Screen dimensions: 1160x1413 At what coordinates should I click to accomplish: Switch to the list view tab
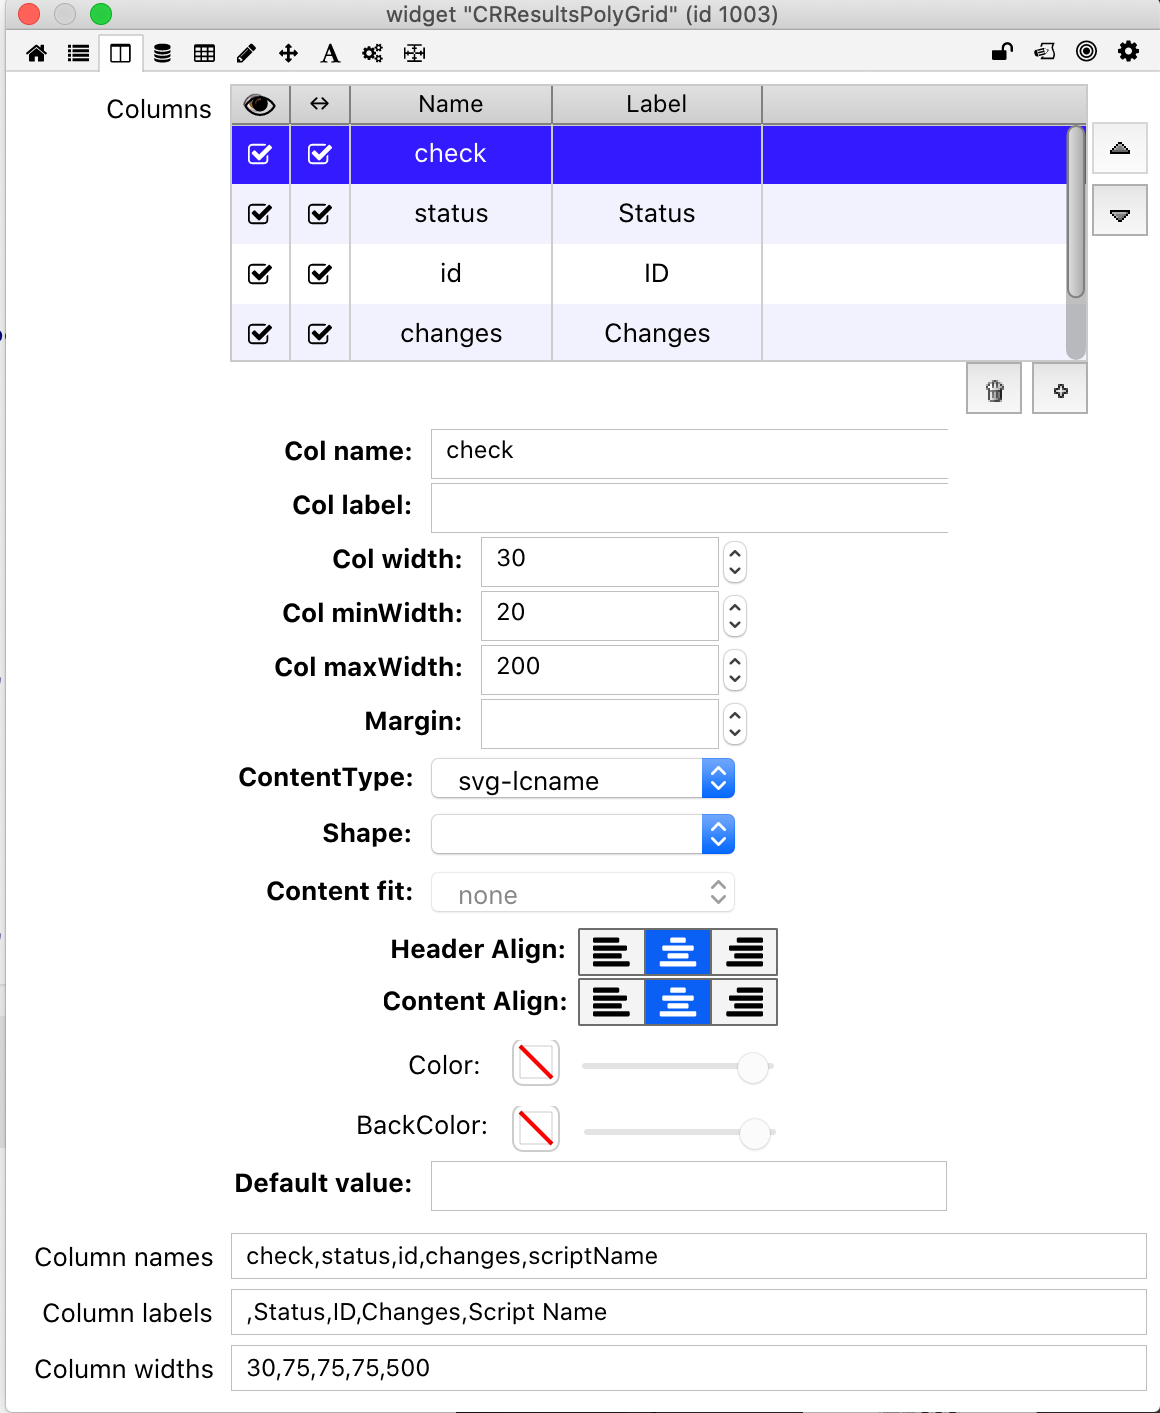tap(79, 53)
